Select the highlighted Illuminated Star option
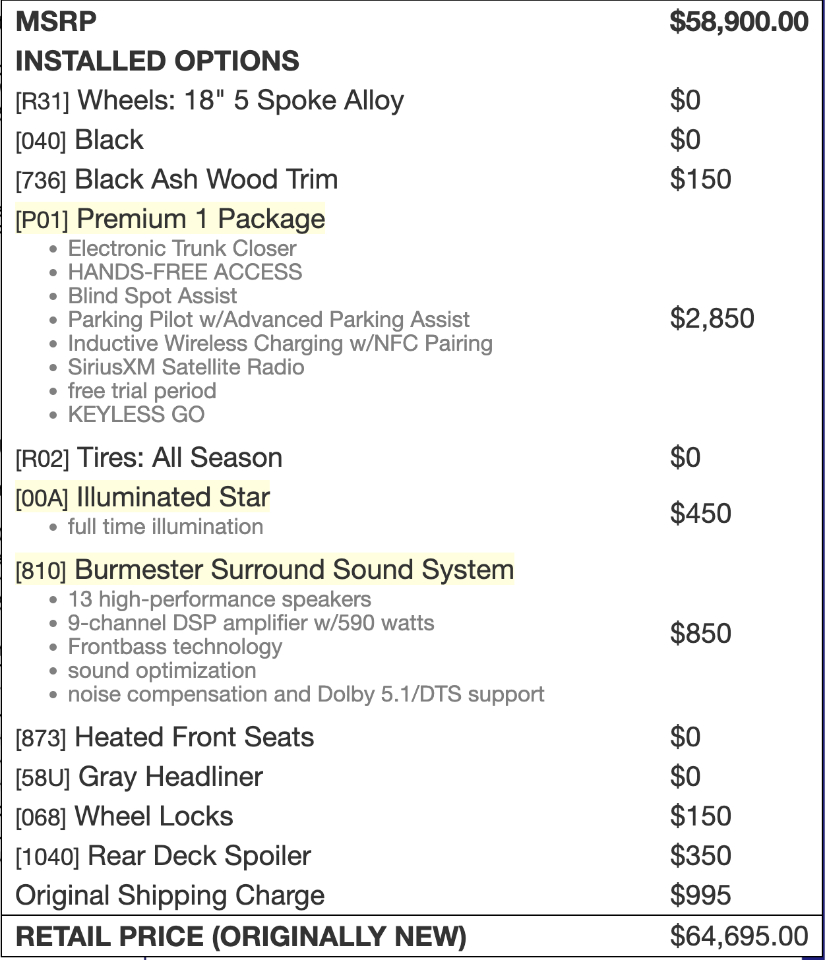 pyautogui.click(x=143, y=497)
